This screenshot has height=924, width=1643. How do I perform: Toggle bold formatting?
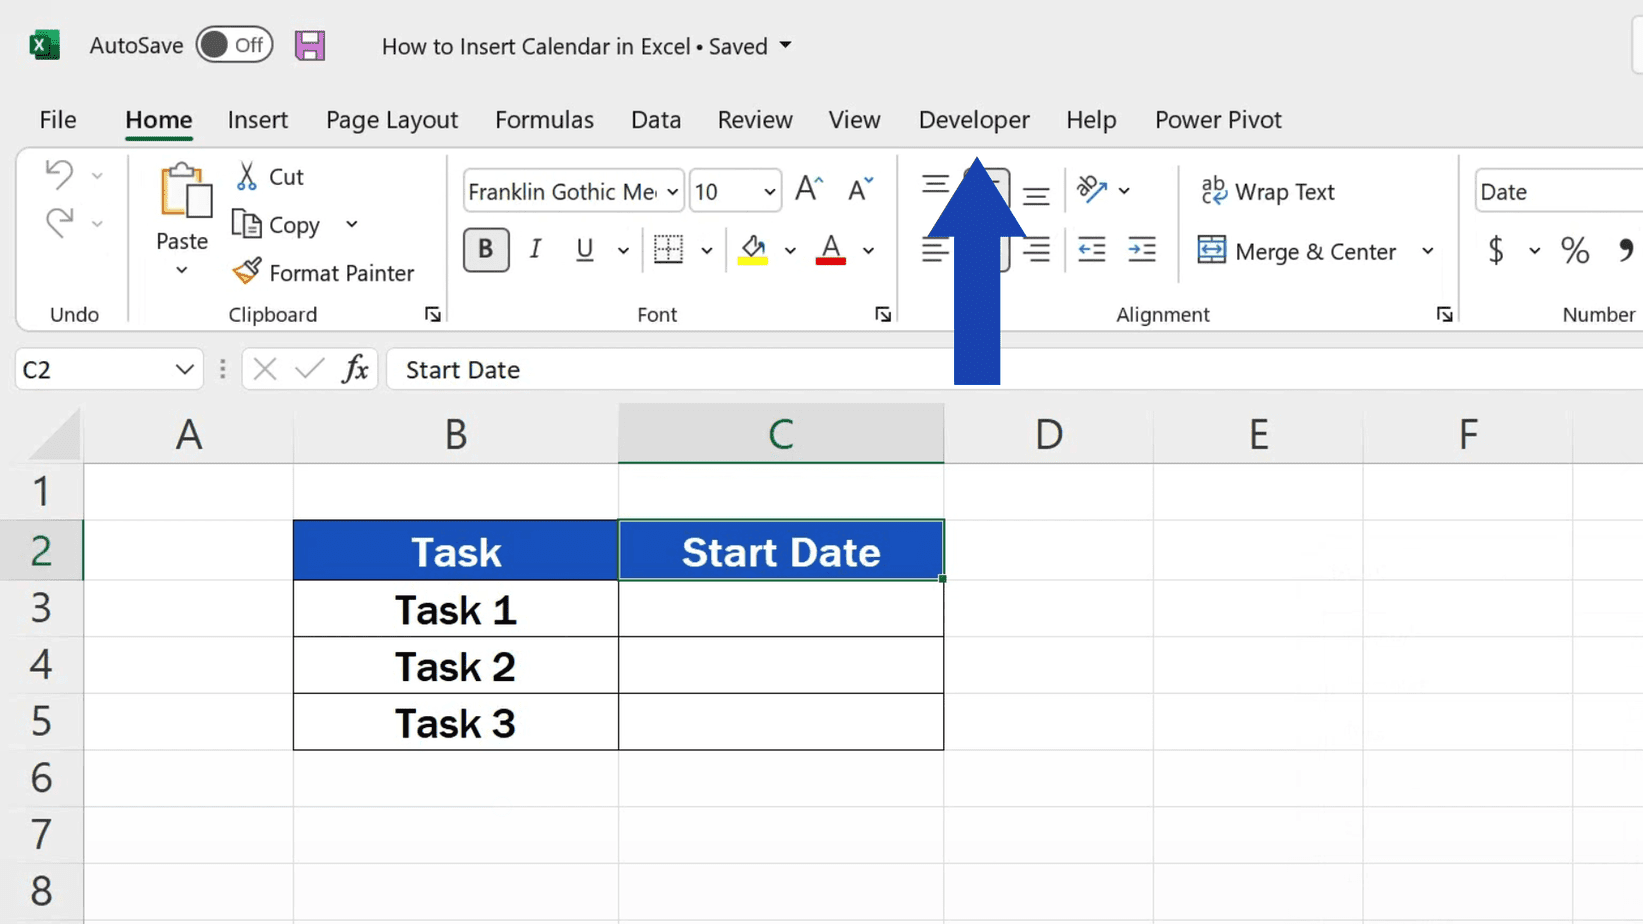pyautogui.click(x=486, y=250)
